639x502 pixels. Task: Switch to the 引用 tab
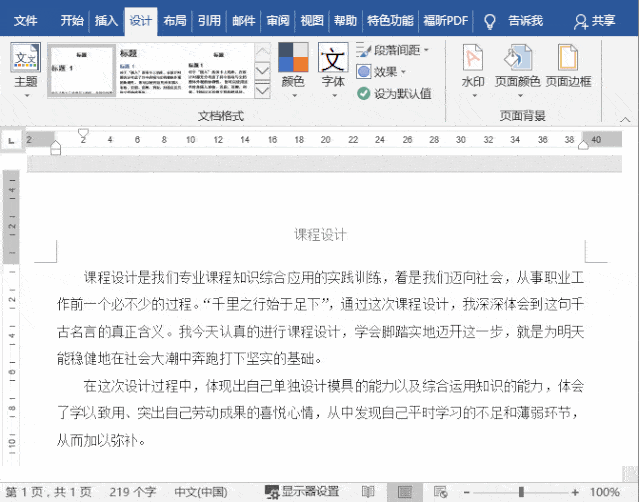coord(209,21)
